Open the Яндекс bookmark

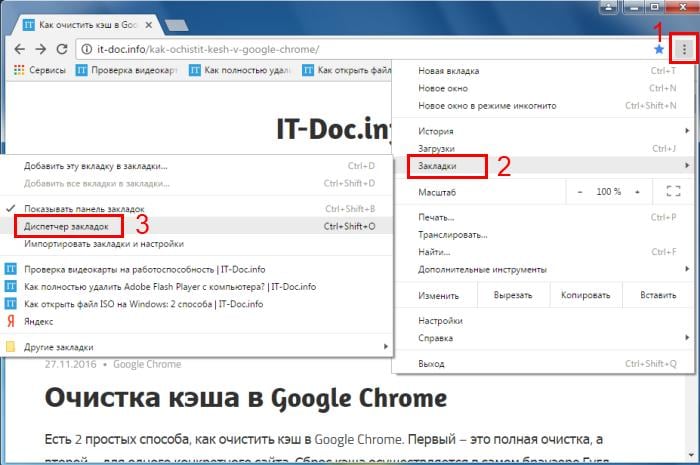coord(39,322)
